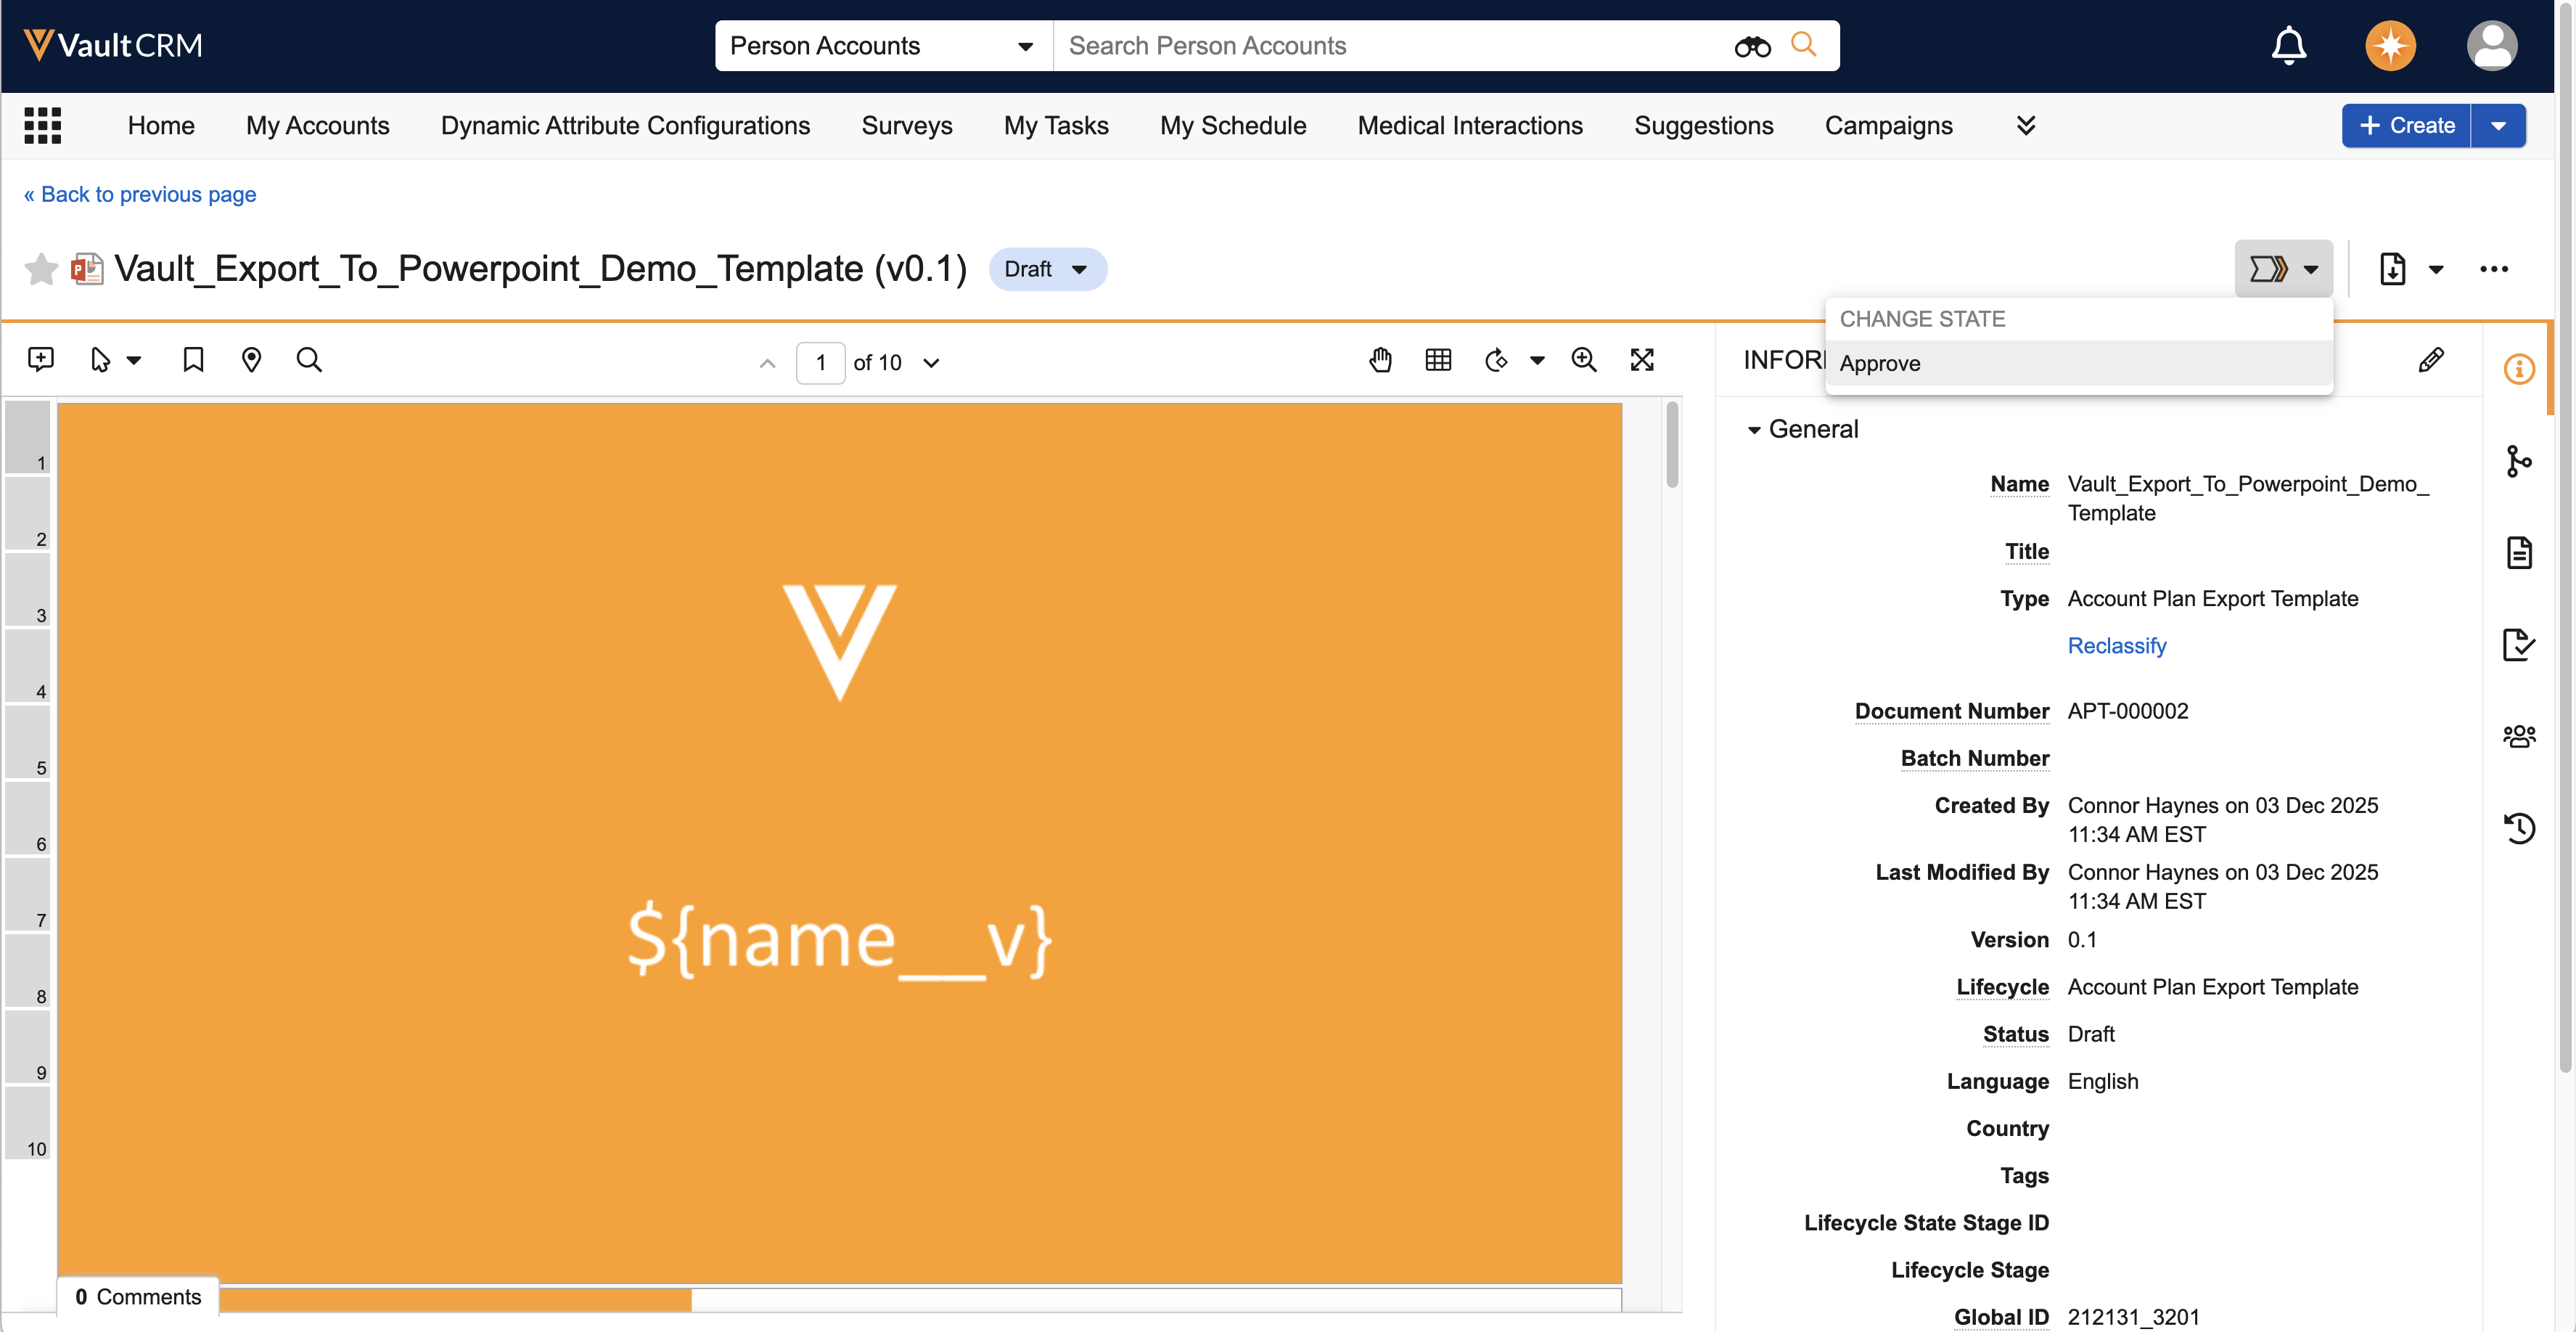Select Approve from Change State menu
2576x1332 pixels.
1880,363
